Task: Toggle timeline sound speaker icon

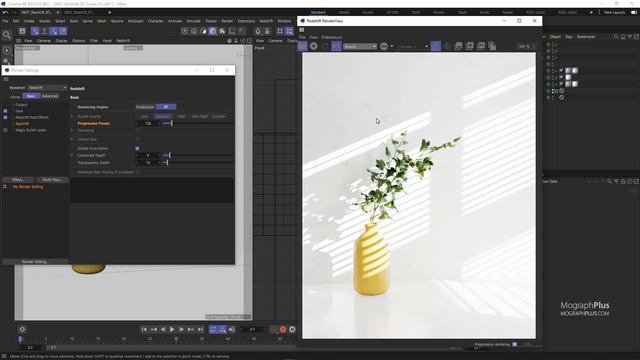Action: [x=232, y=329]
